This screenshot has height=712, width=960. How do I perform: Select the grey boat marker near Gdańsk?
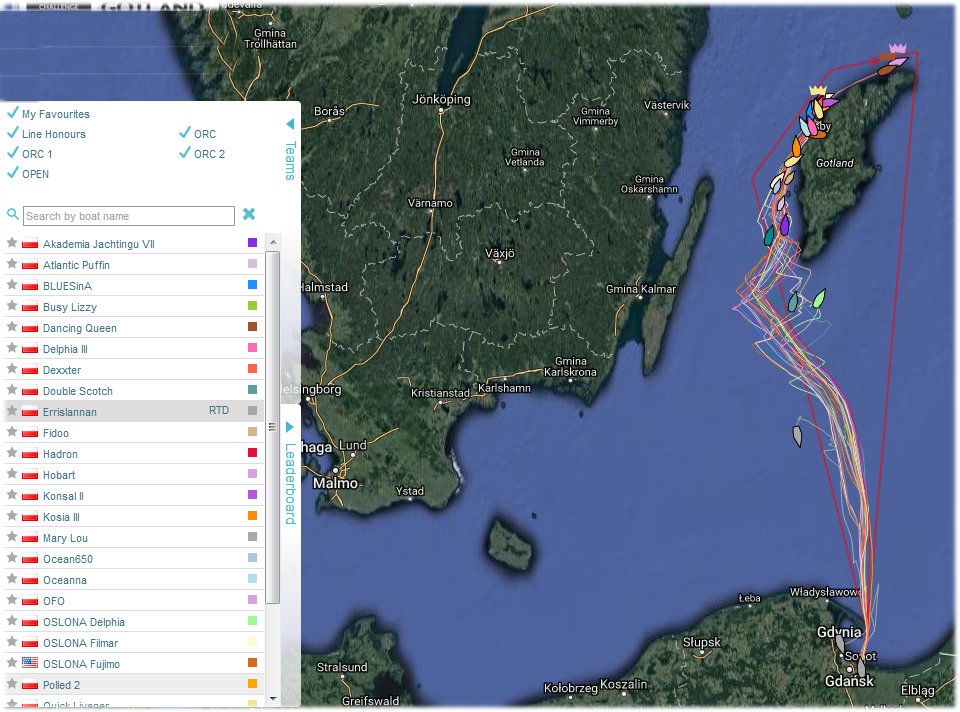[x=861, y=668]
